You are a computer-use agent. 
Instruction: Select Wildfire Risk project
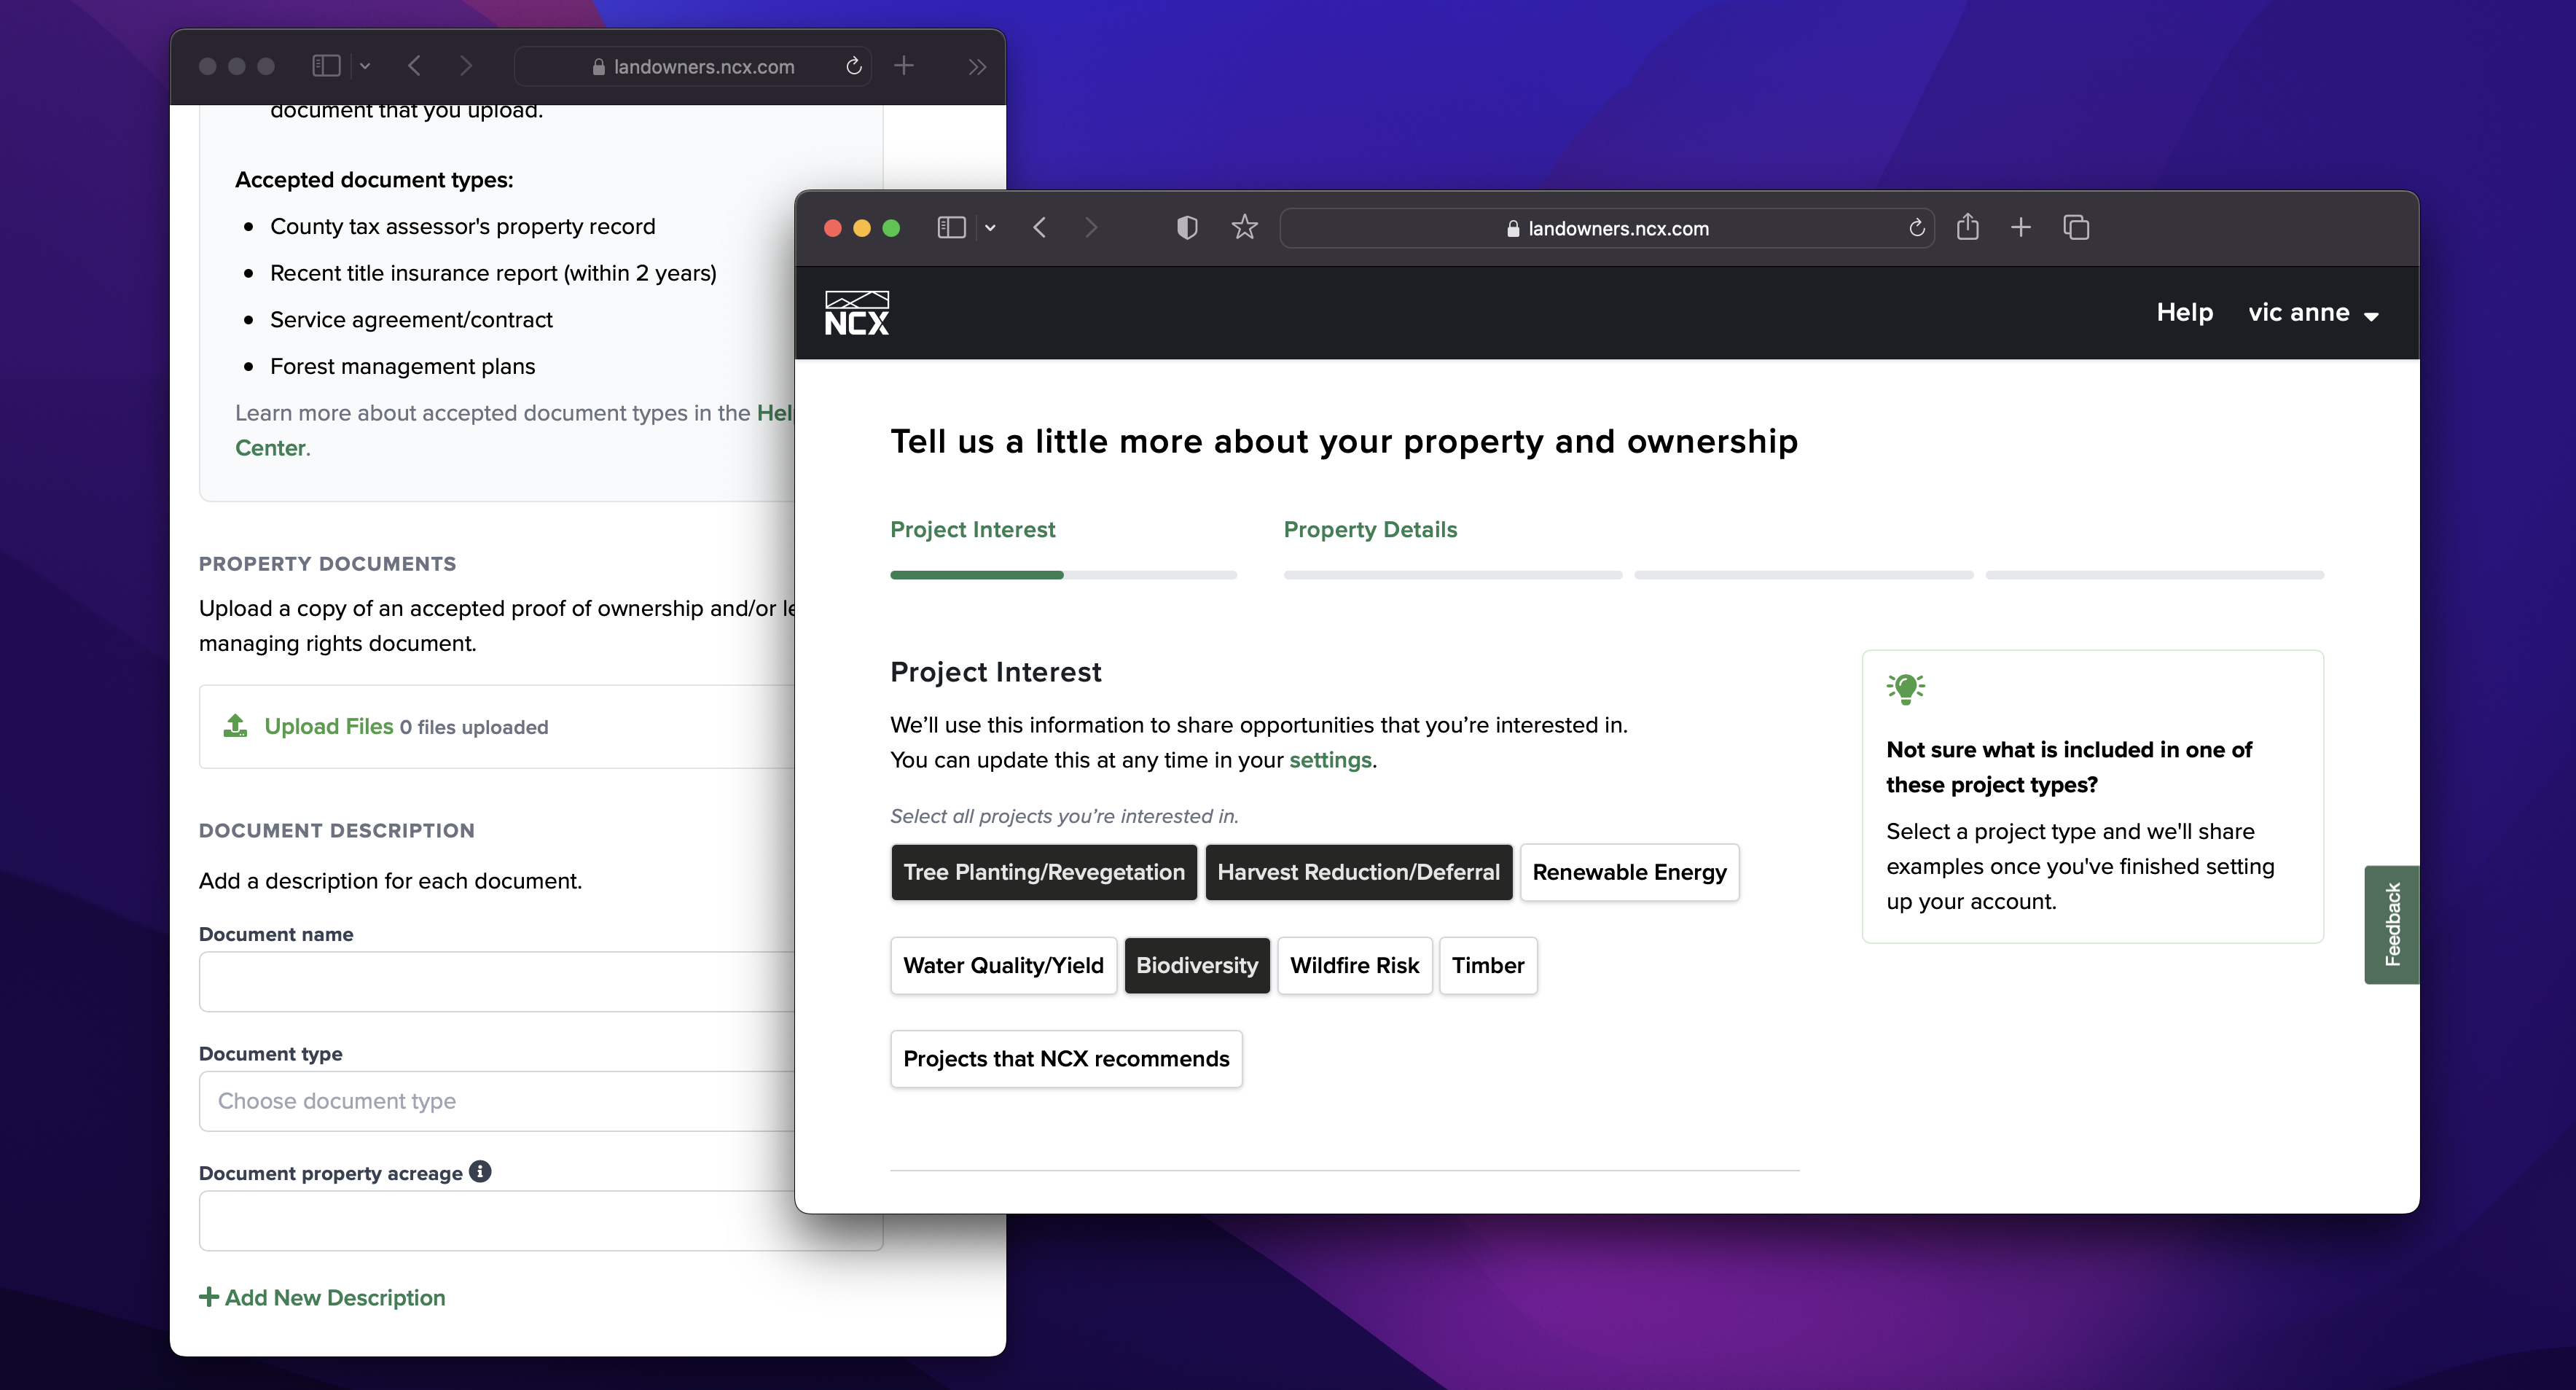1354,965
